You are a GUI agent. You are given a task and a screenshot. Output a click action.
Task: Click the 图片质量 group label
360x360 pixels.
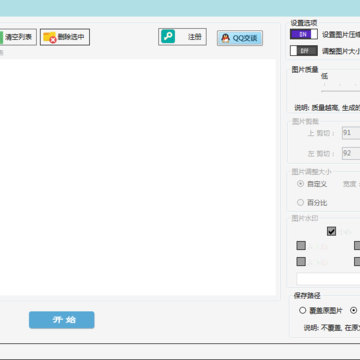[x=305, y=69]
